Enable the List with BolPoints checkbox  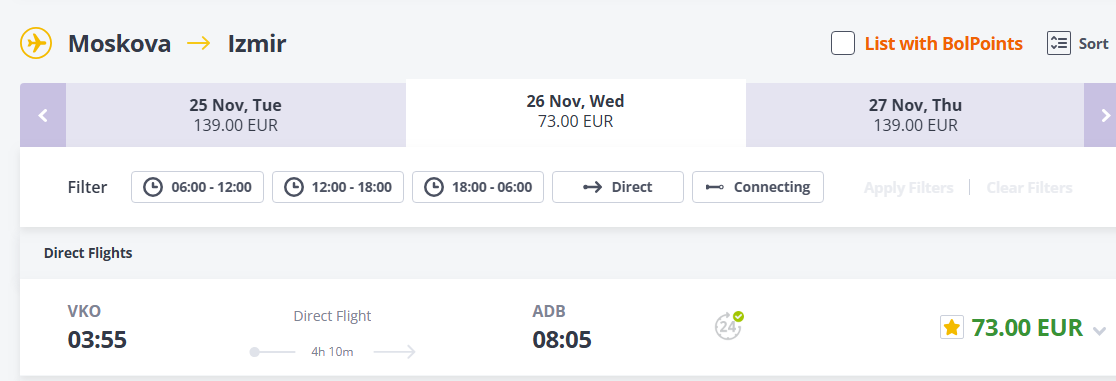pos(843,43)
